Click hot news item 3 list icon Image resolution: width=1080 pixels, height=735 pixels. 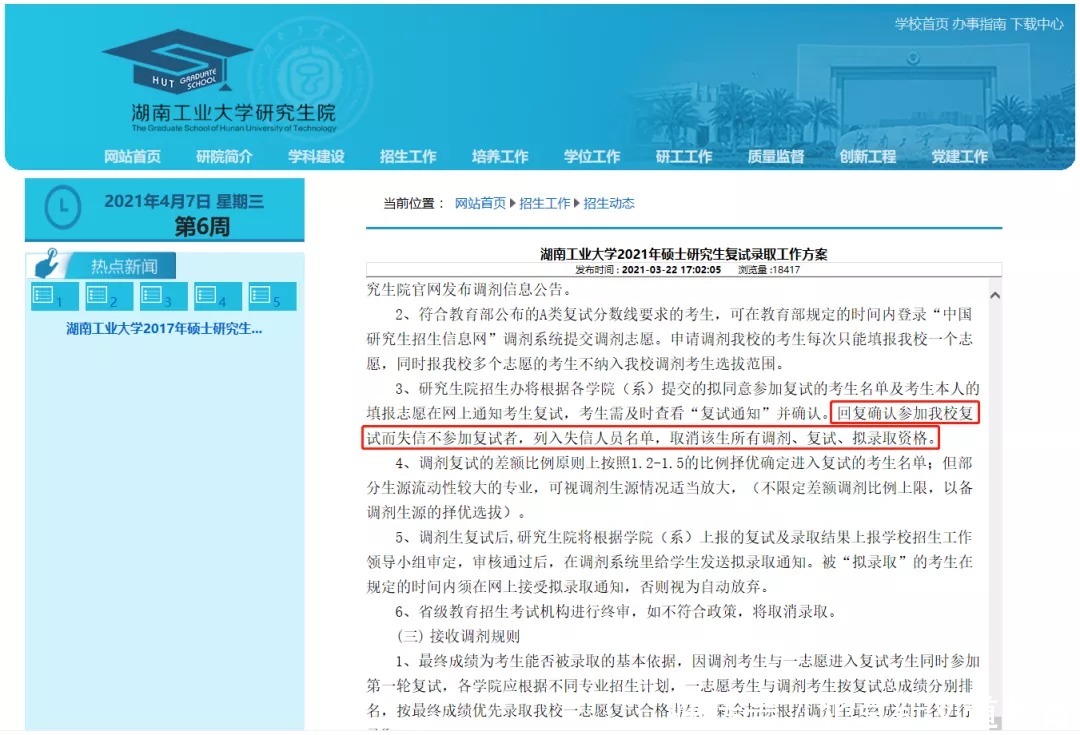tap(152, 294)
